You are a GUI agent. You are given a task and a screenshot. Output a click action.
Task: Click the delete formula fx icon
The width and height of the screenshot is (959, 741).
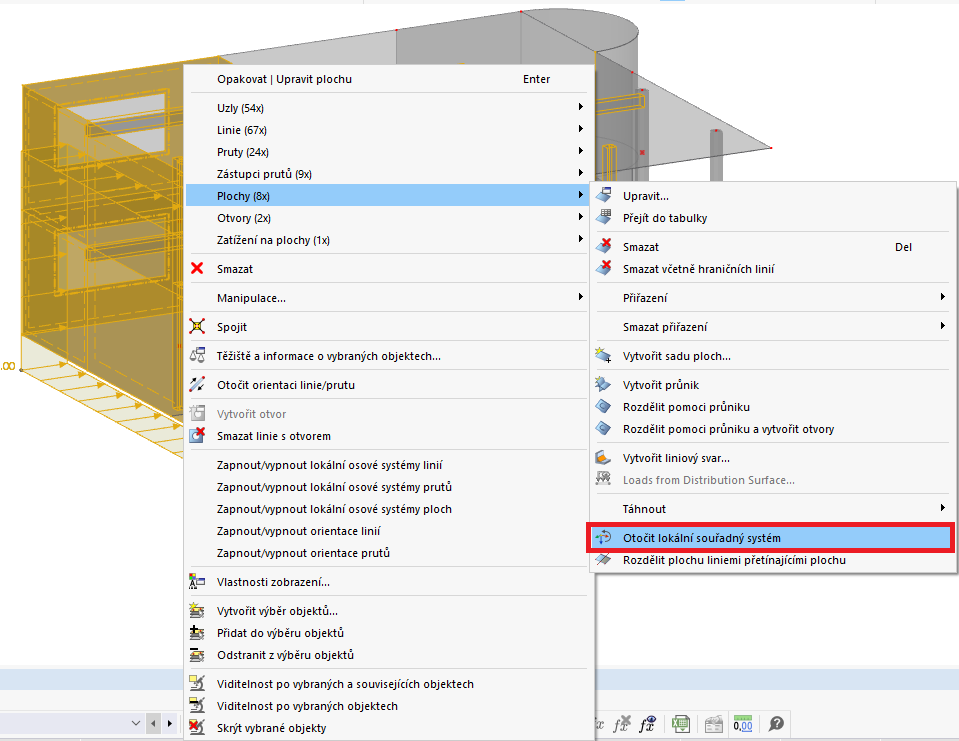(620, 723)
